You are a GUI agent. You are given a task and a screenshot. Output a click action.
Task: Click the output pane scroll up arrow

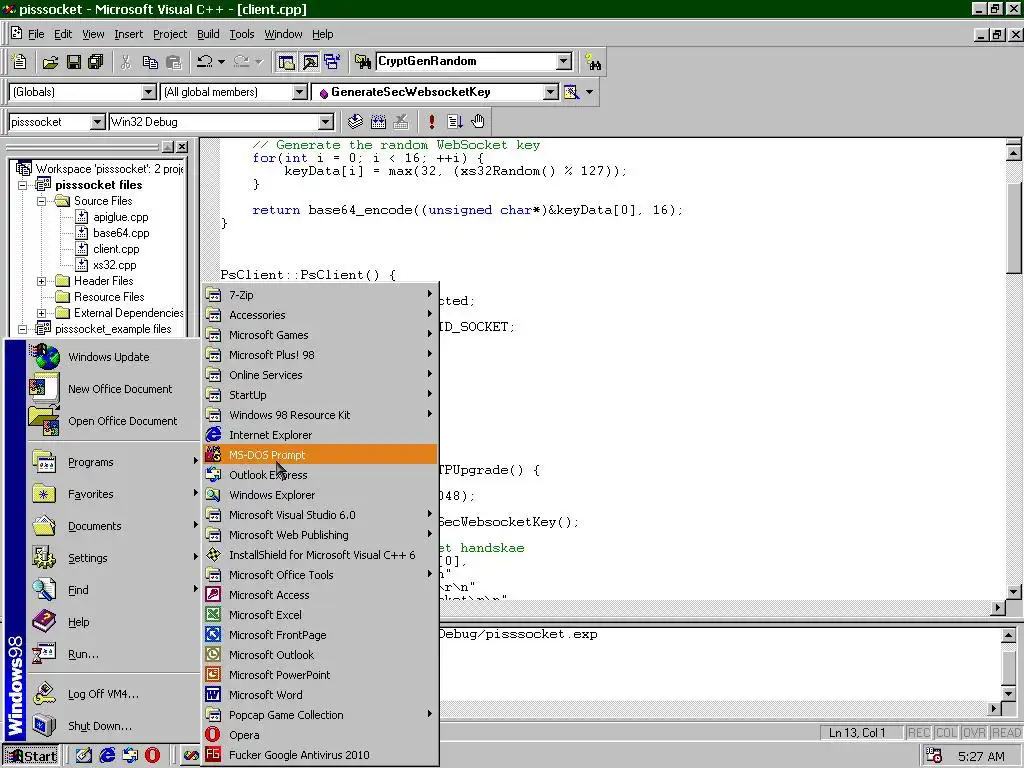(x=1008, y=635)
